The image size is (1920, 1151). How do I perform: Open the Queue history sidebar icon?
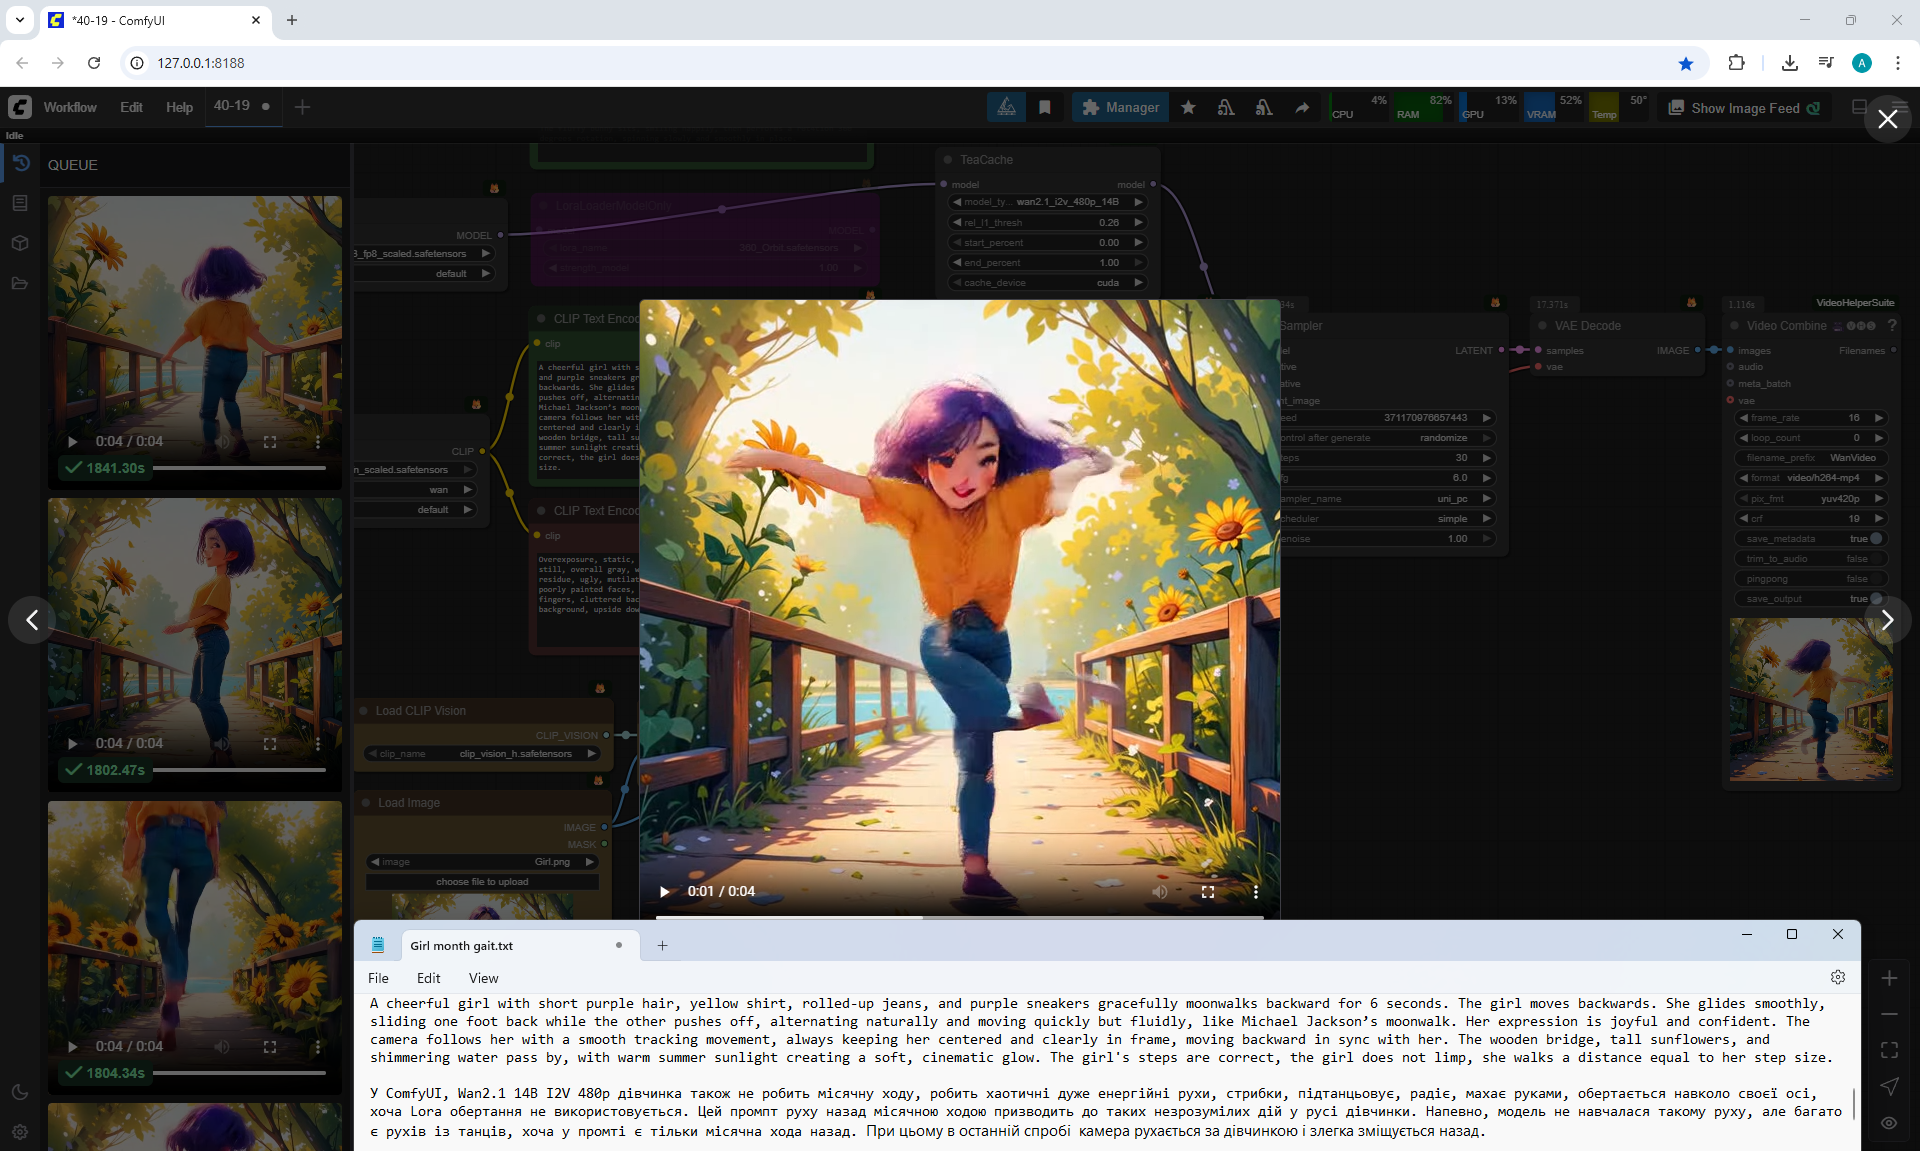20,164
